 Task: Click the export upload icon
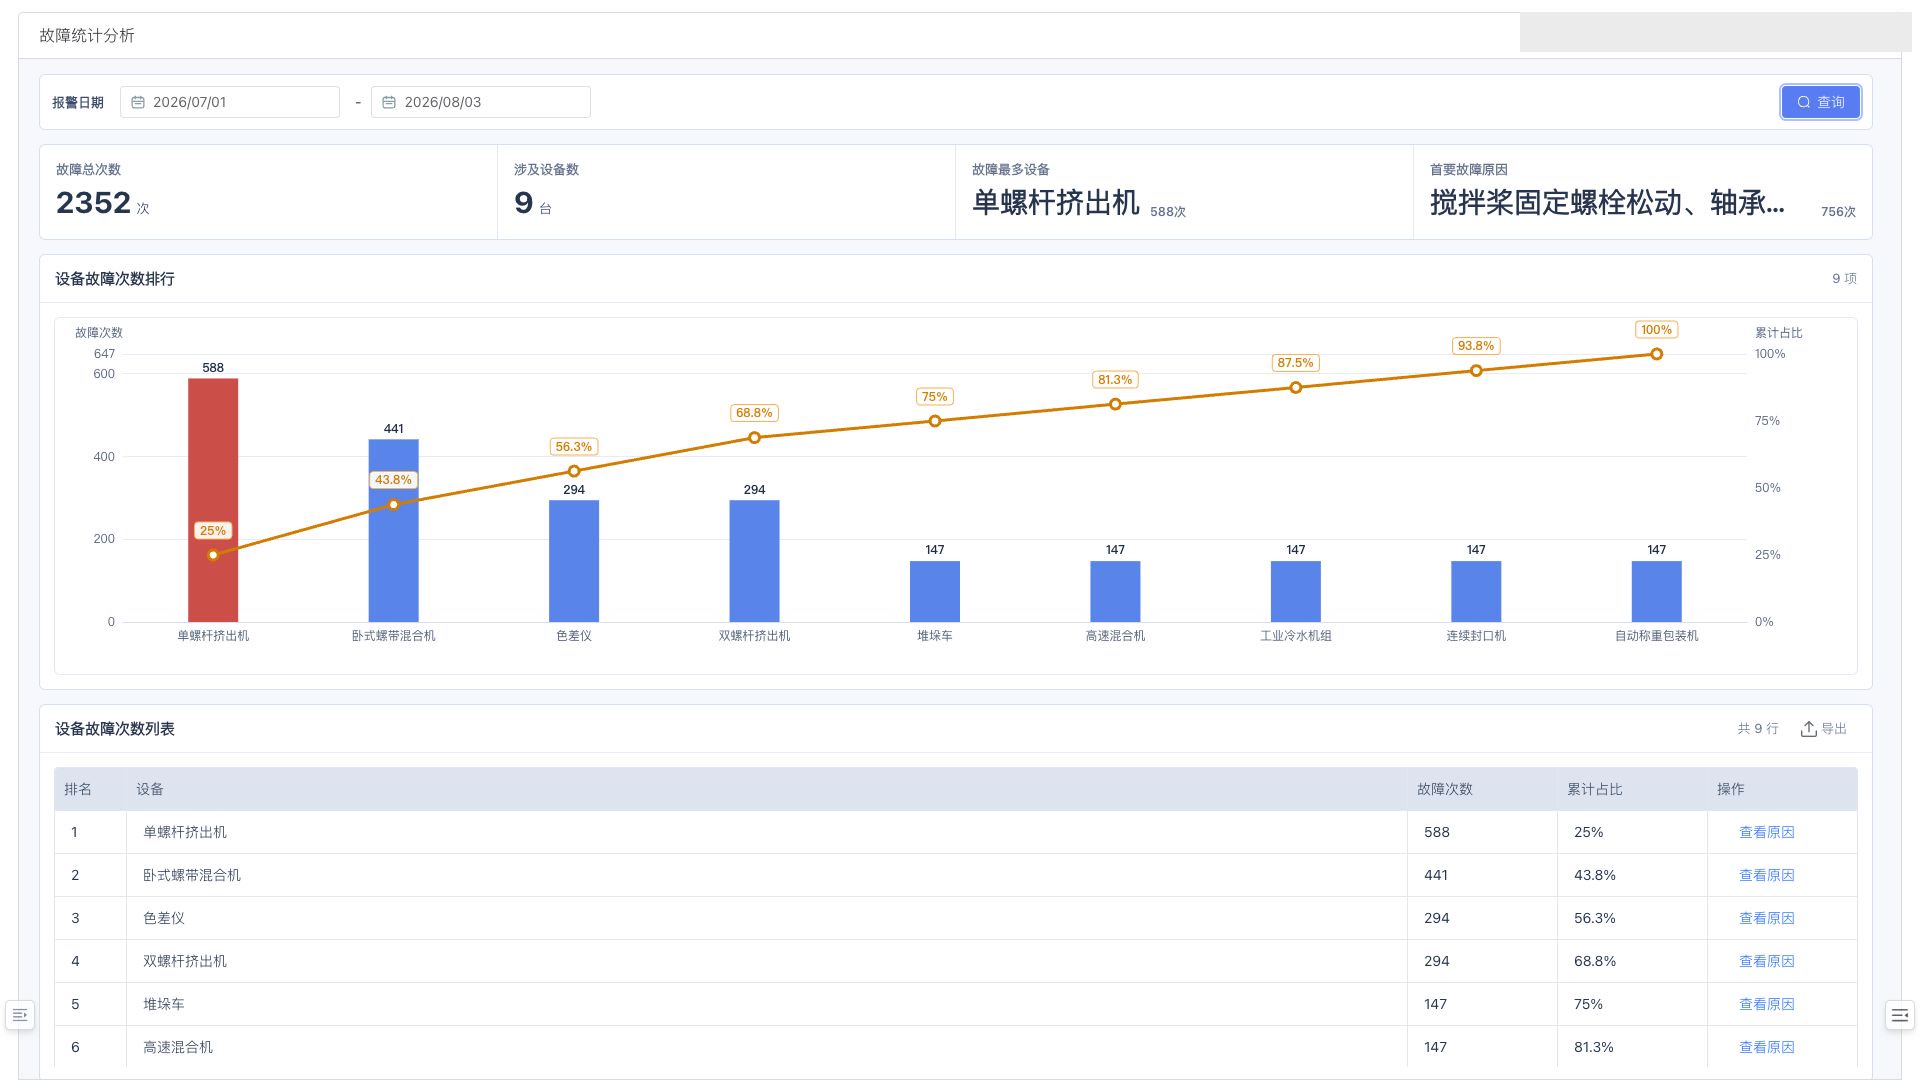click(1808, 729)
